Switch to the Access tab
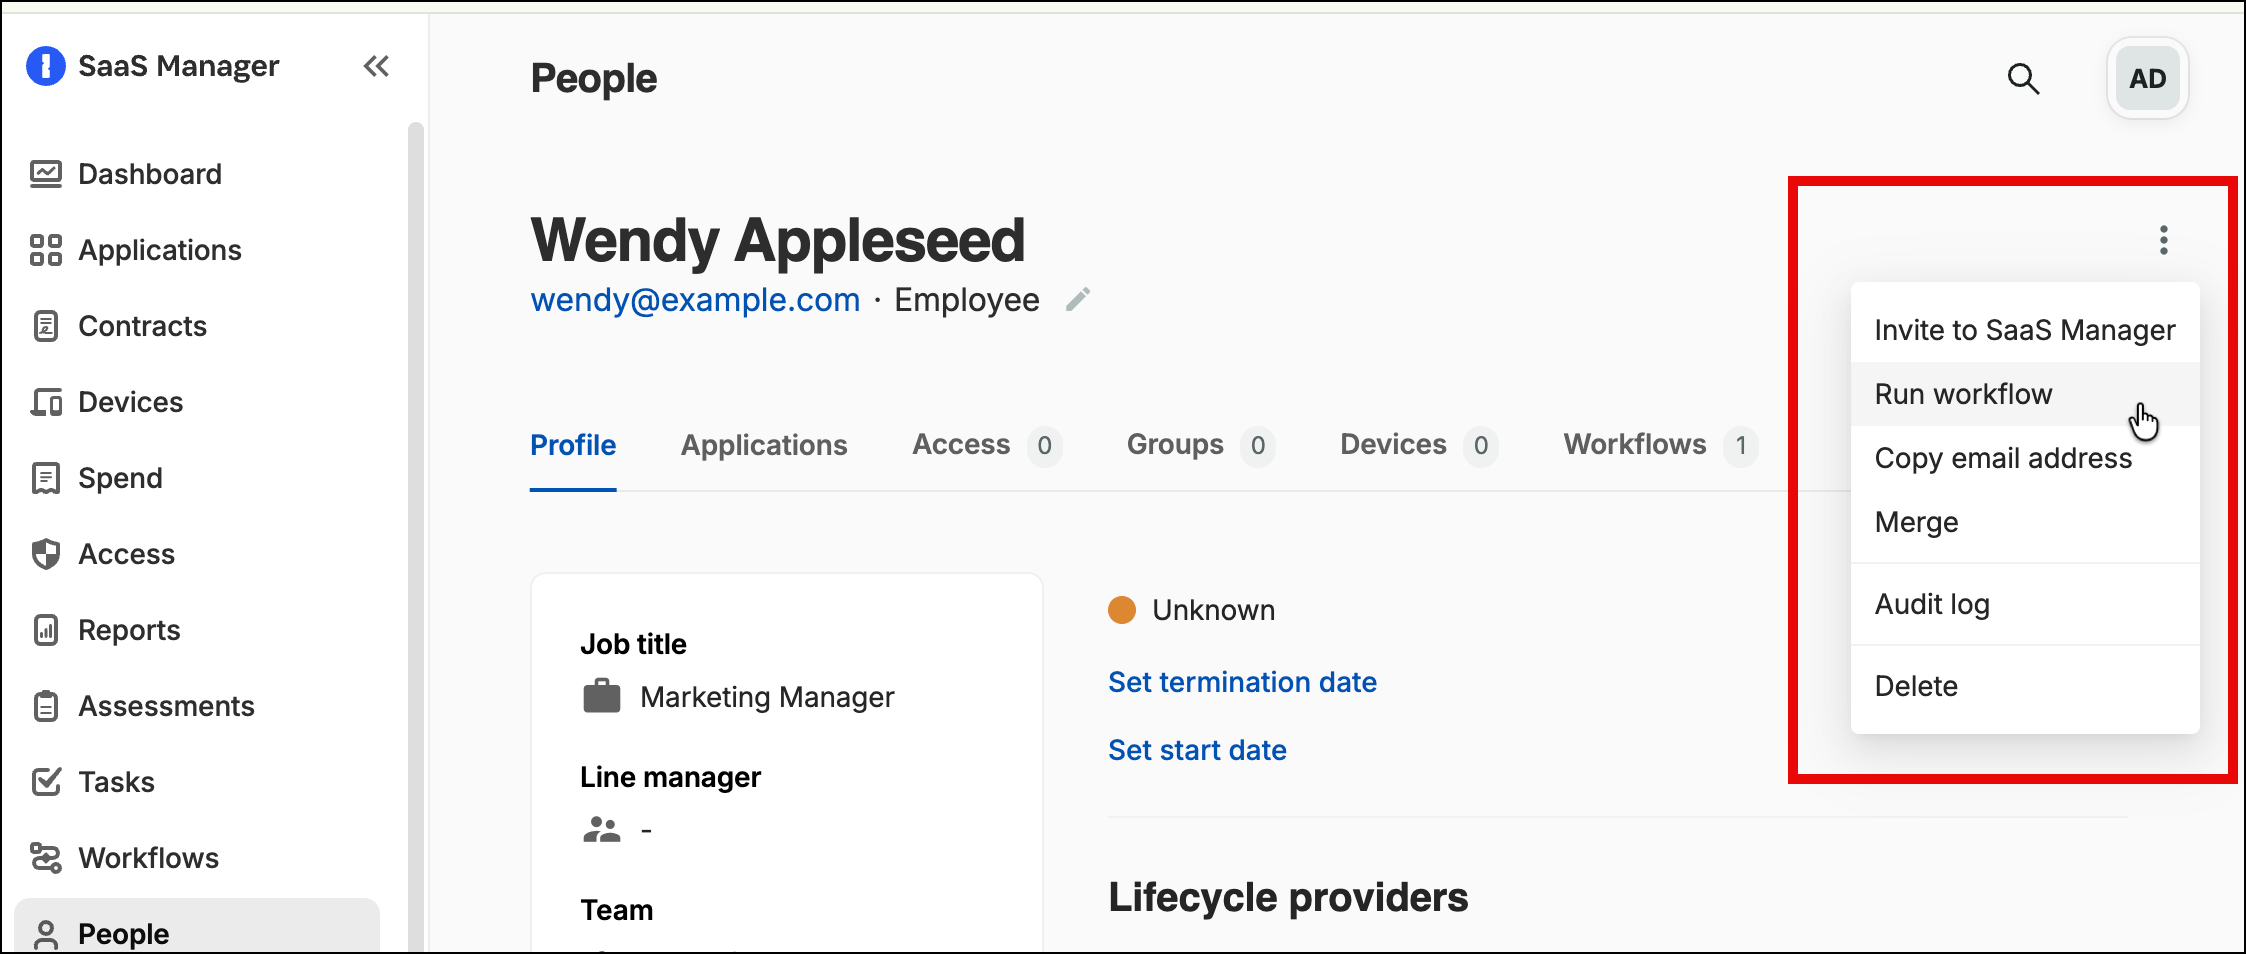The image size is (2246, 954). pyautogui.click(x=986, y=445)
